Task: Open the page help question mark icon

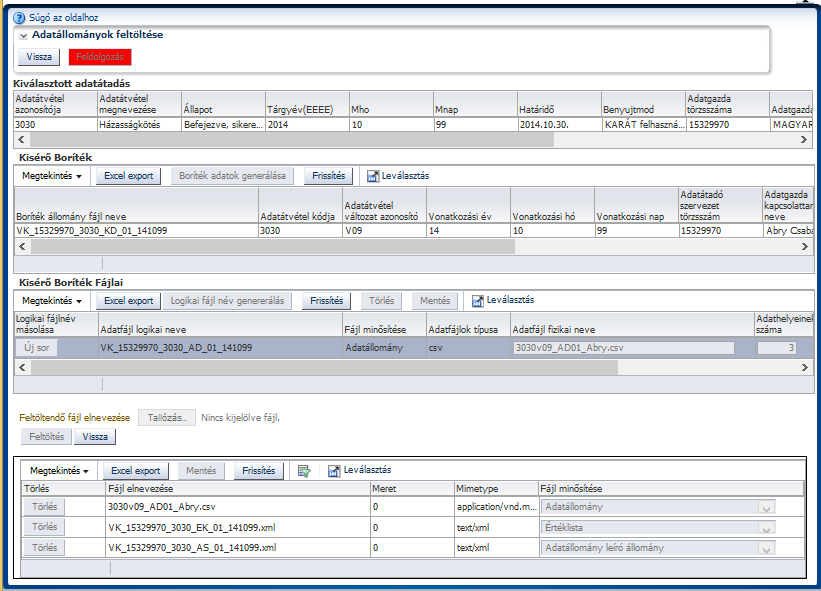Action: [19, 18]
